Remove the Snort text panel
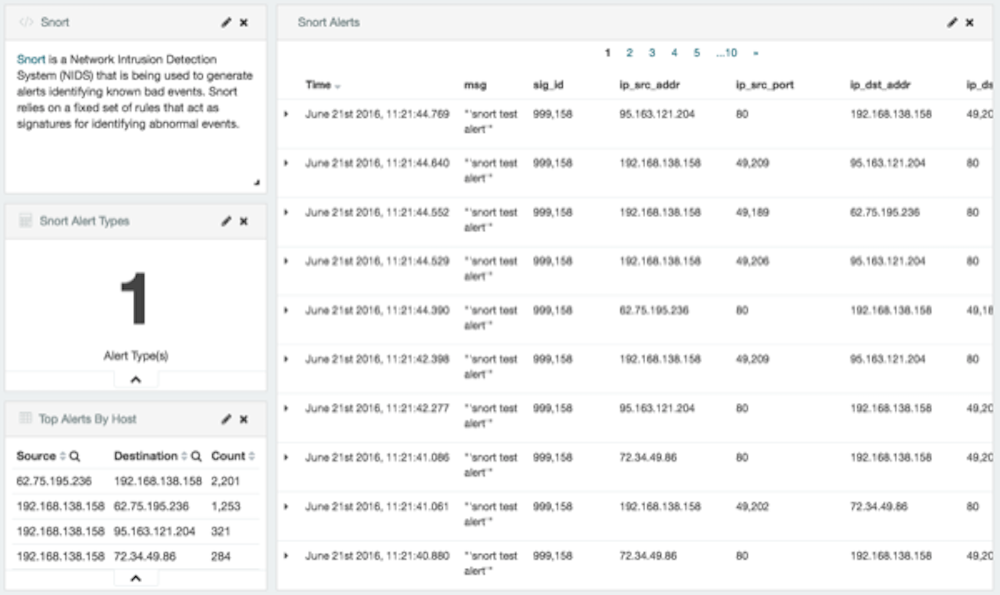The image size is (1000, 595). click(x=244, y=22)
